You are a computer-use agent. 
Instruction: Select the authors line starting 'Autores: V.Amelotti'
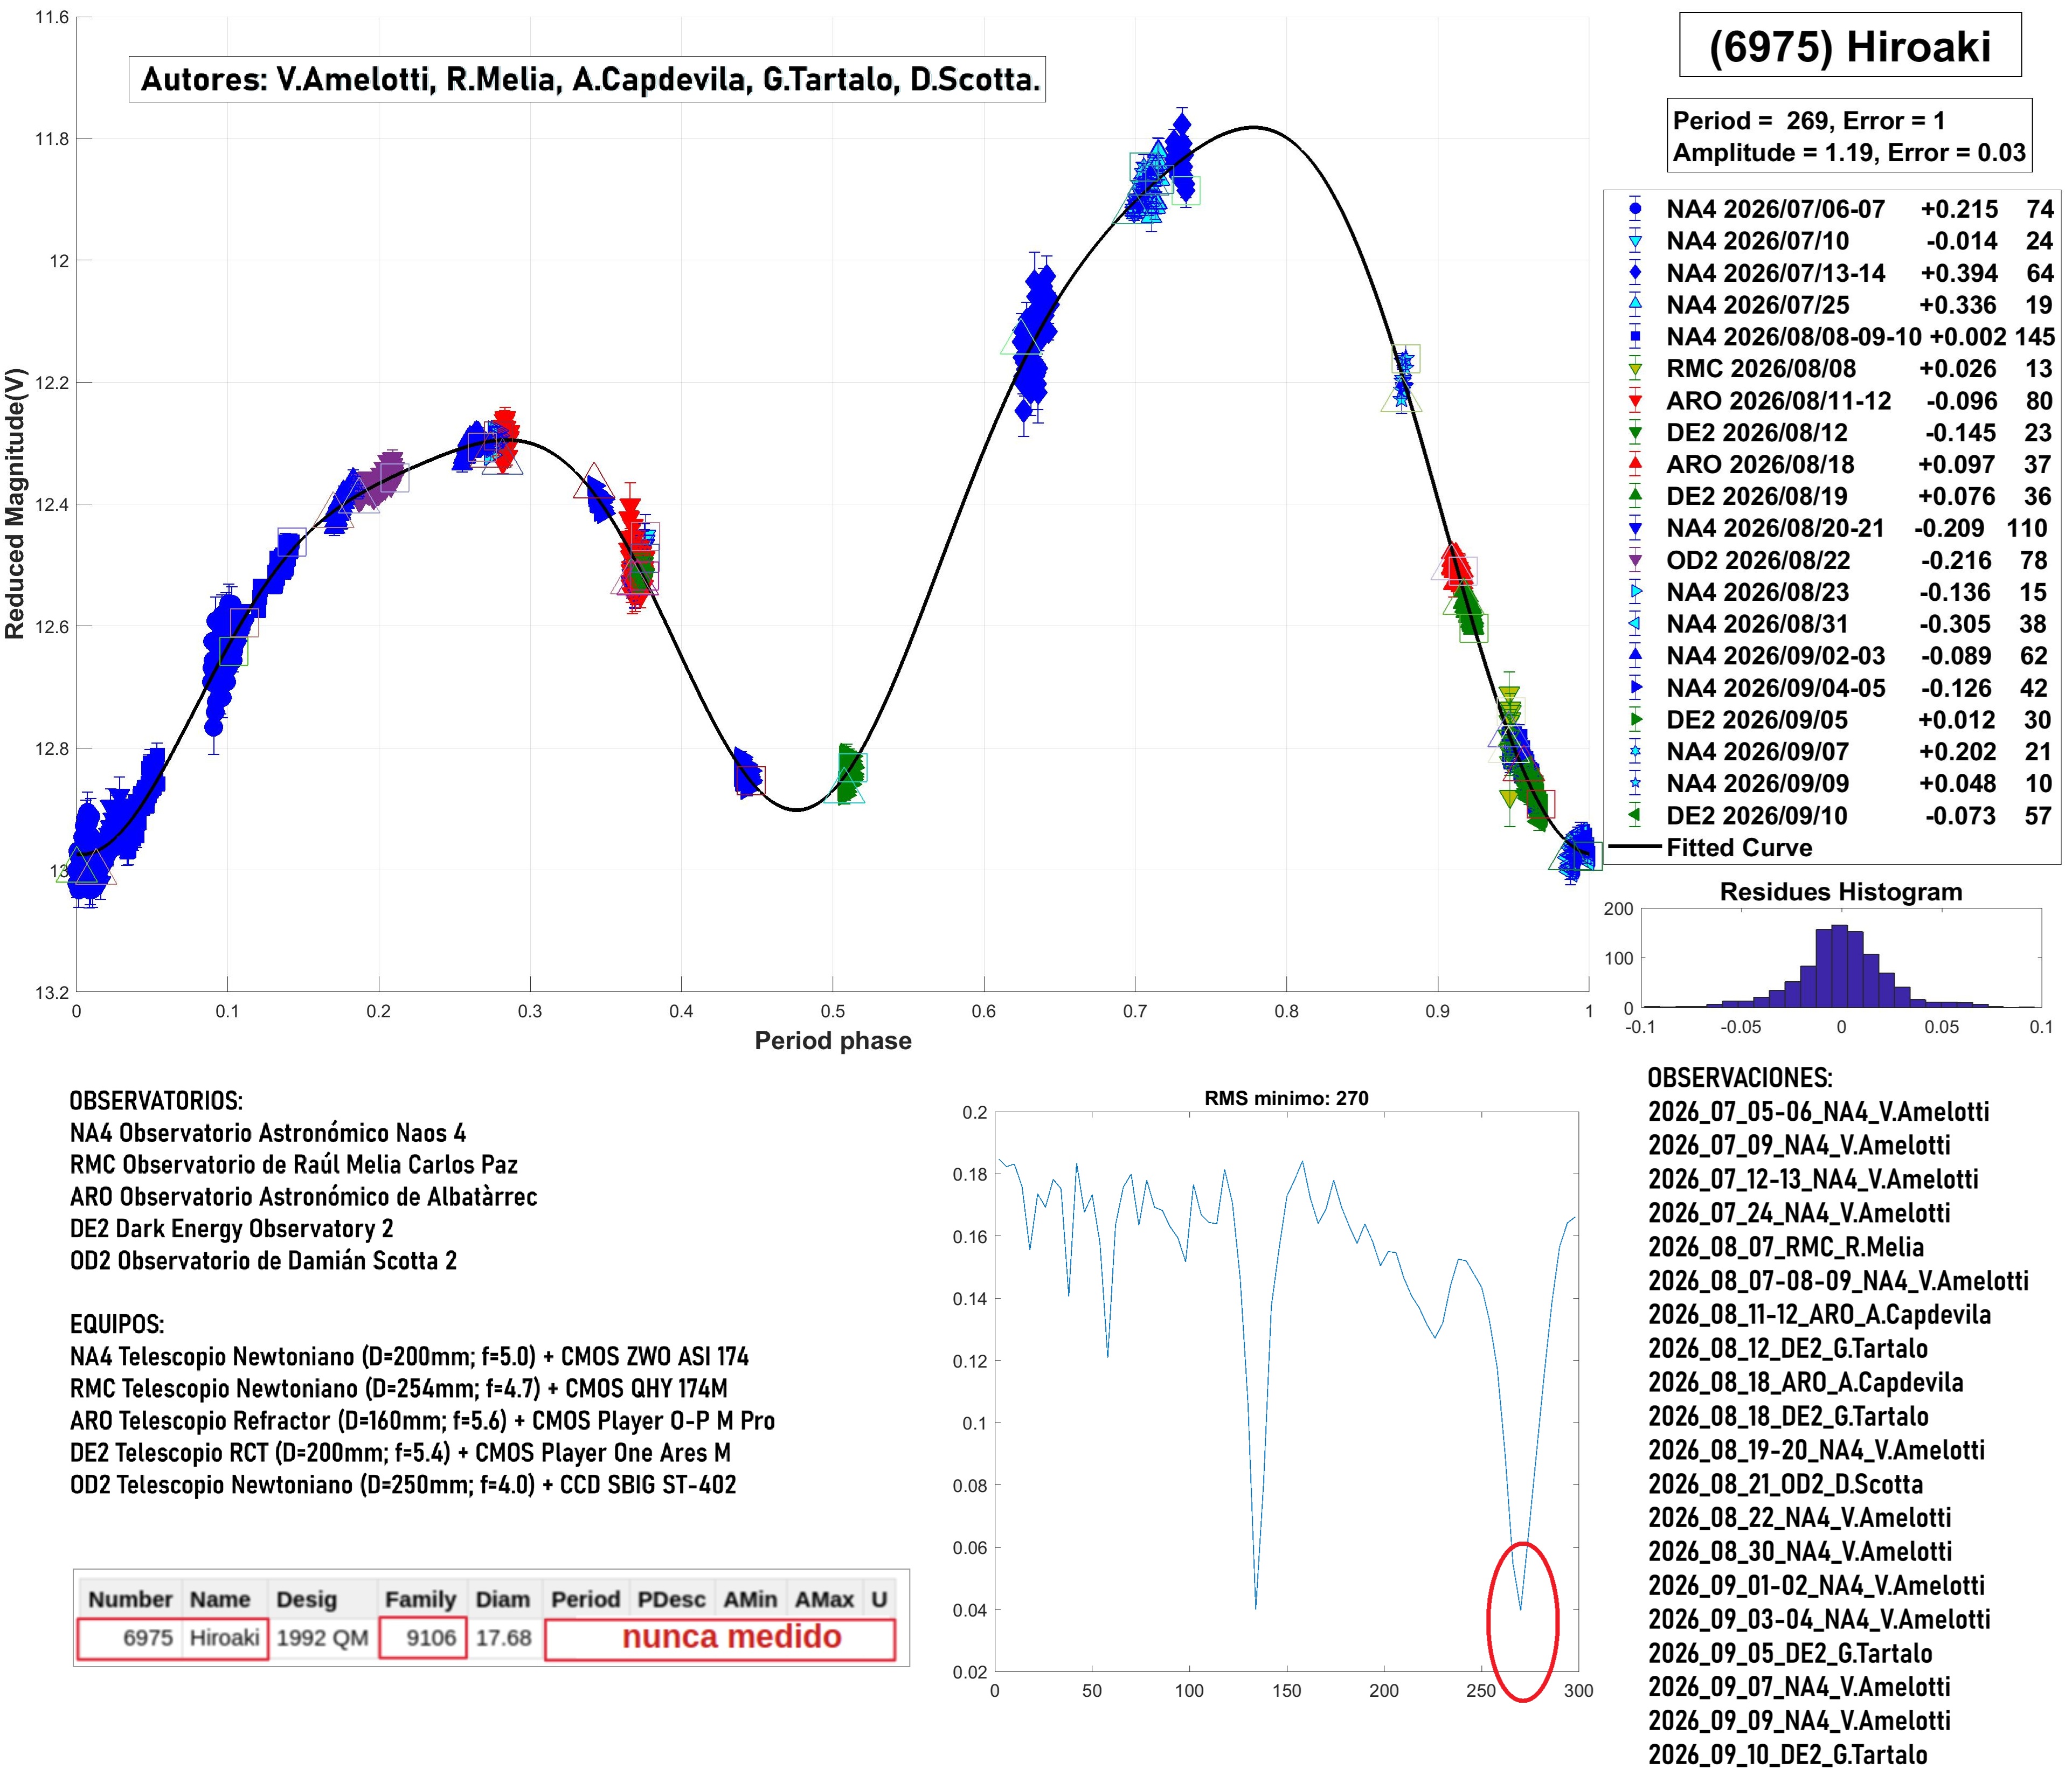(587, 79)
